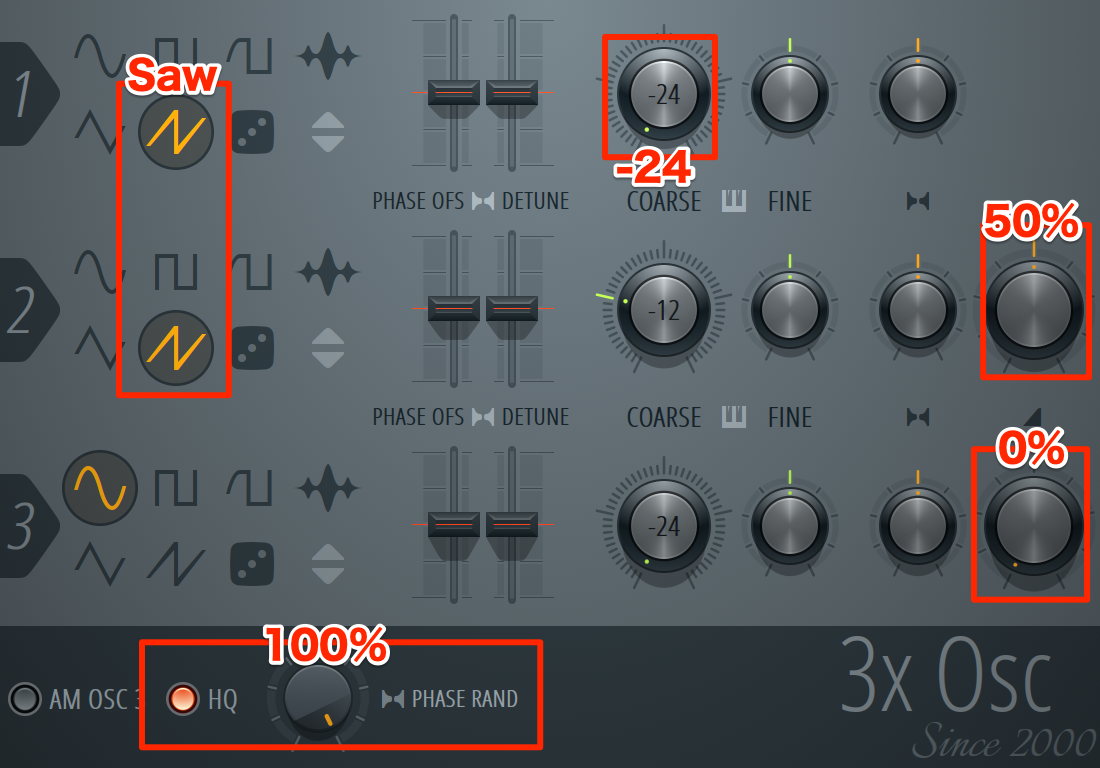The width and height of the screenshot is (1100, 768).
Task: Click the PHASE RAND knob
Action: (318, 699)
